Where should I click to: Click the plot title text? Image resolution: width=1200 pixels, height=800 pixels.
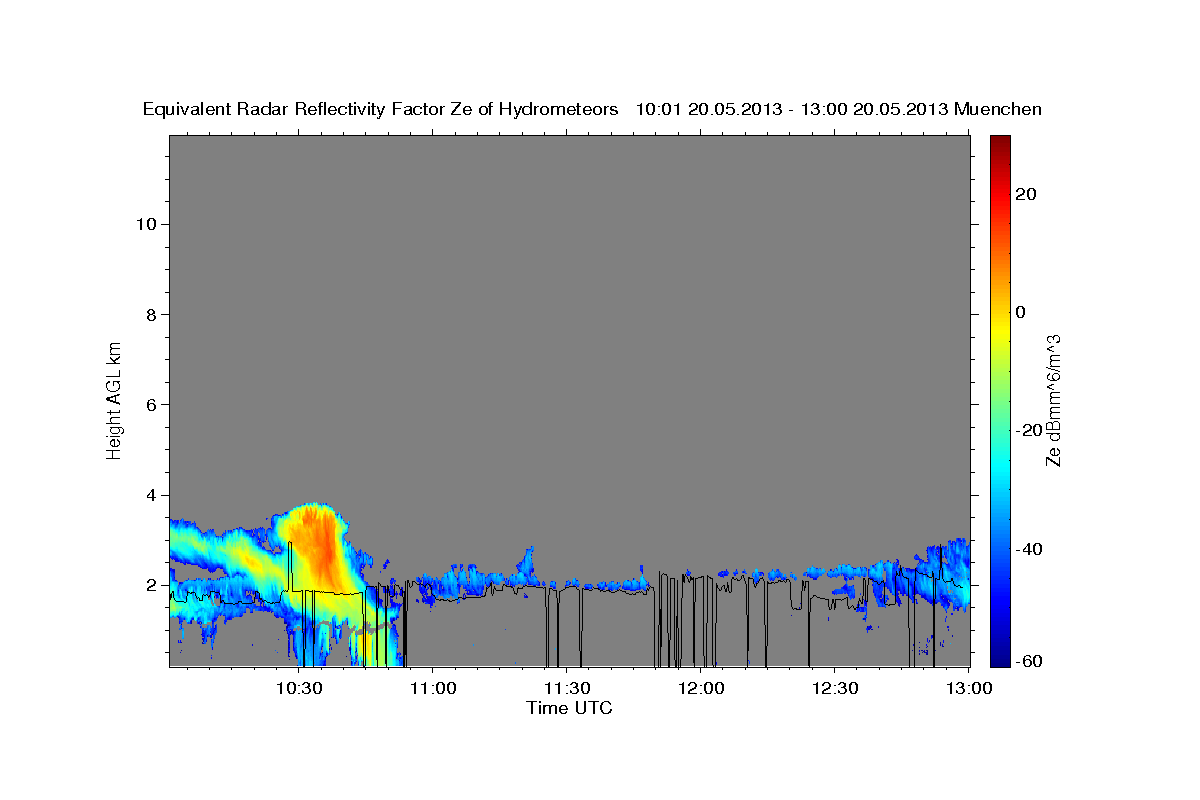click(x=593, y=109)
